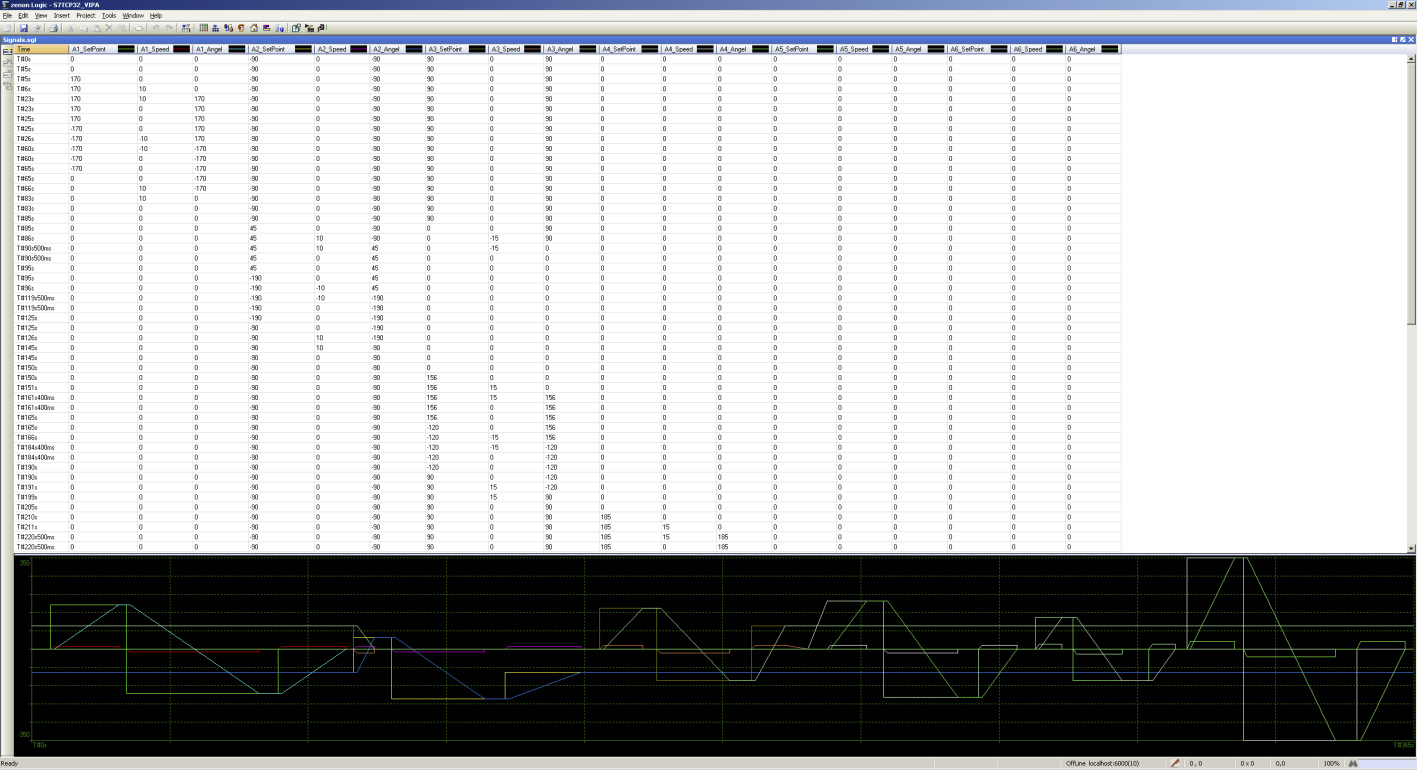Click the hierarchy tree icon in toolbar
This screenshot has height=770, width=1417.
click(x=216, y=28)
